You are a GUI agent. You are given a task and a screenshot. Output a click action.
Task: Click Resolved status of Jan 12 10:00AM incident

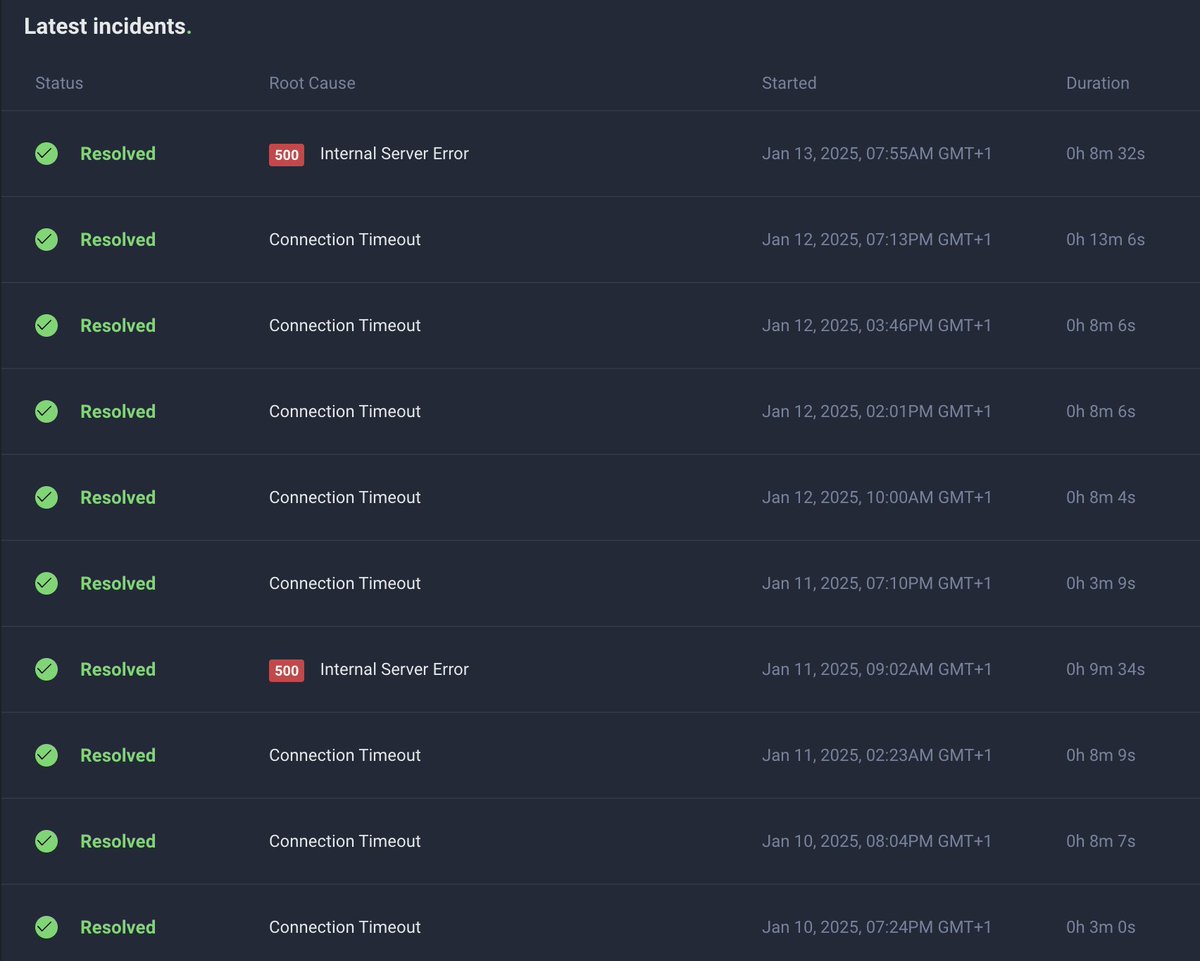tap(118, 497)
